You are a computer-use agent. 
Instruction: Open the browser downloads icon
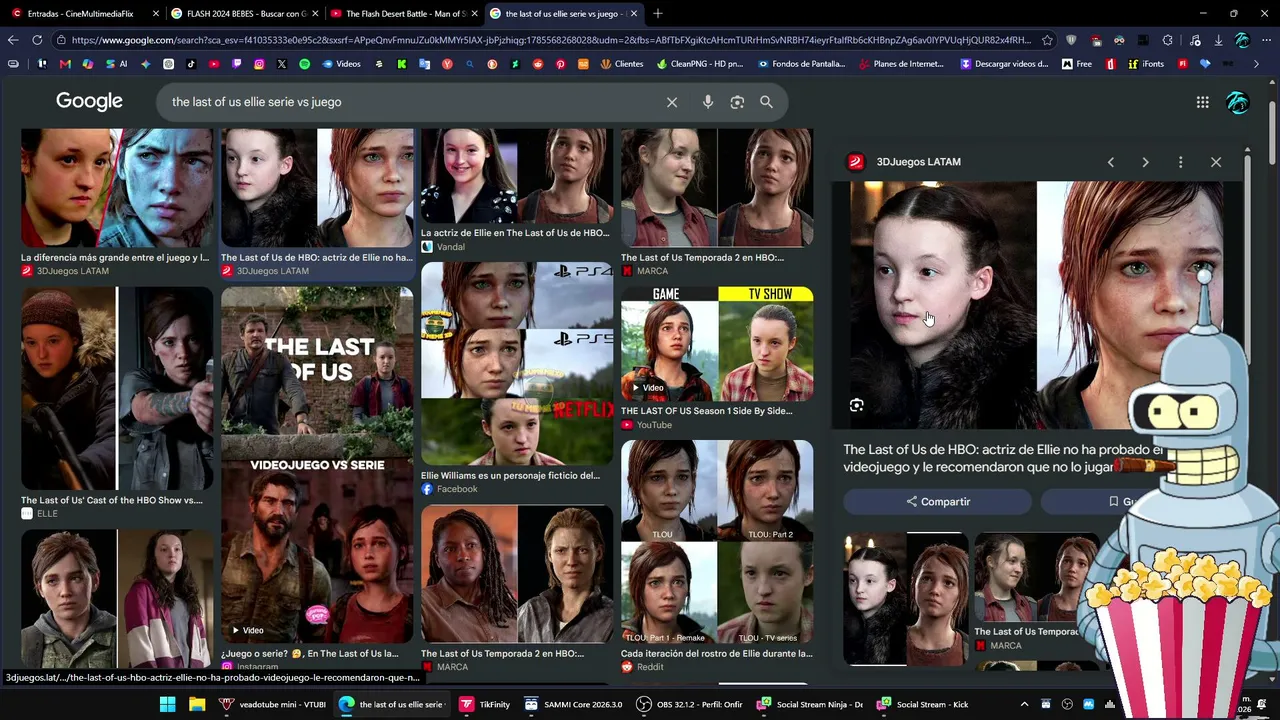[x=1218, y=40]
